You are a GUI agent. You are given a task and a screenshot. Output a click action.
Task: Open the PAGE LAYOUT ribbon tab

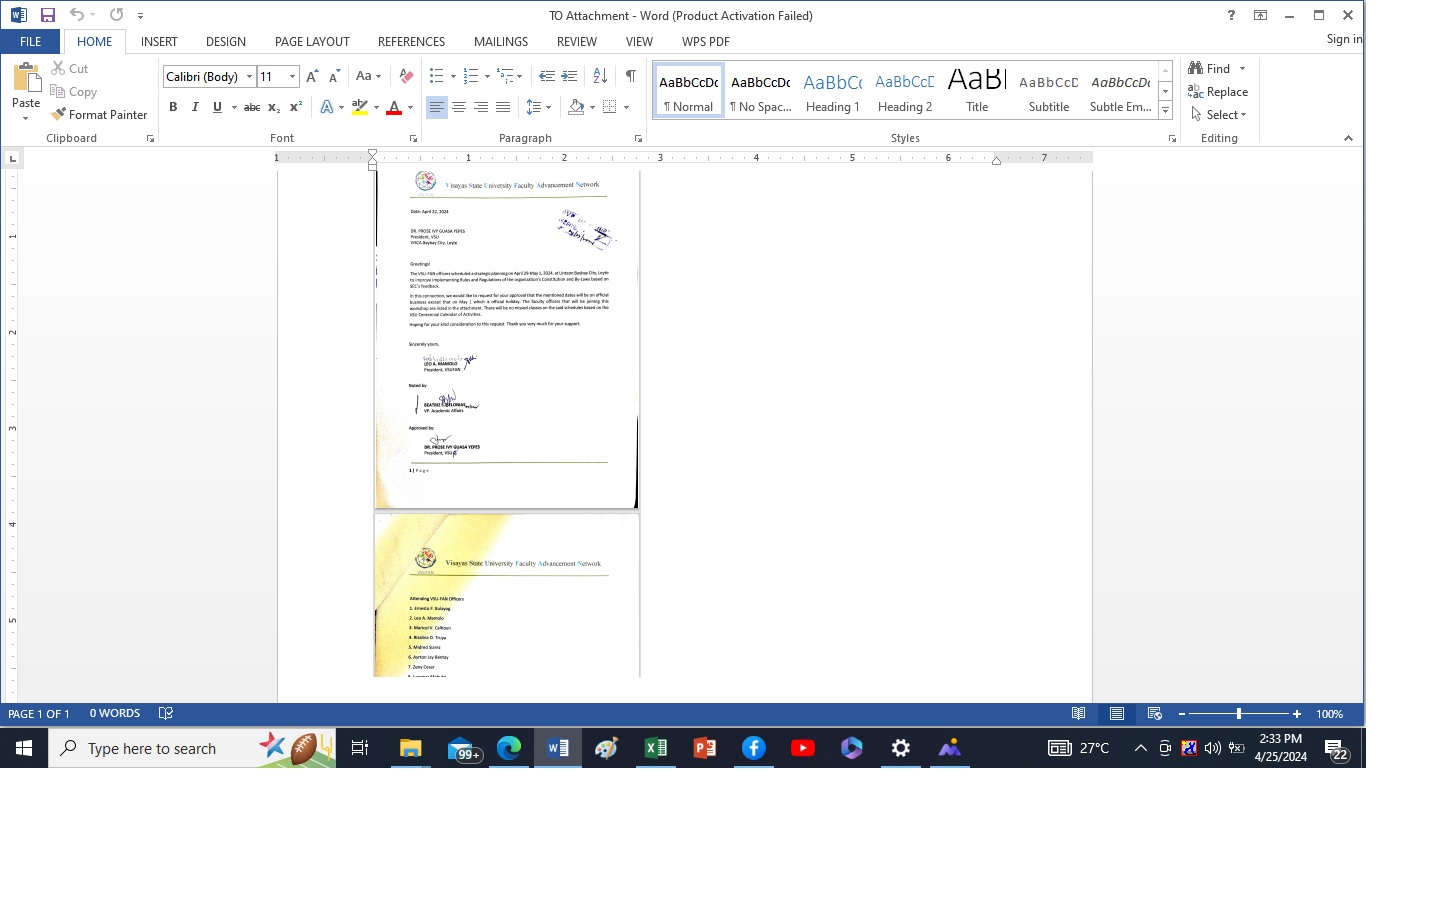point(312,42)
